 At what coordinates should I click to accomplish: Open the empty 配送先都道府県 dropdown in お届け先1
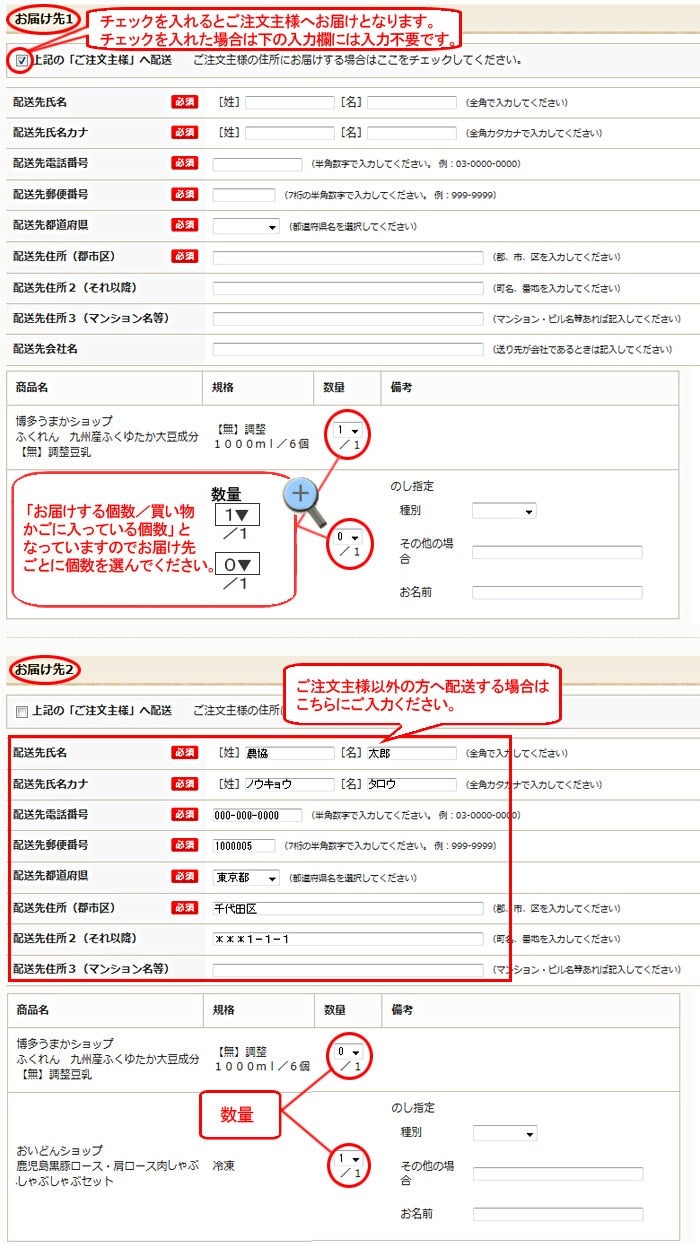pyautogui.click(x=246, y=227)
